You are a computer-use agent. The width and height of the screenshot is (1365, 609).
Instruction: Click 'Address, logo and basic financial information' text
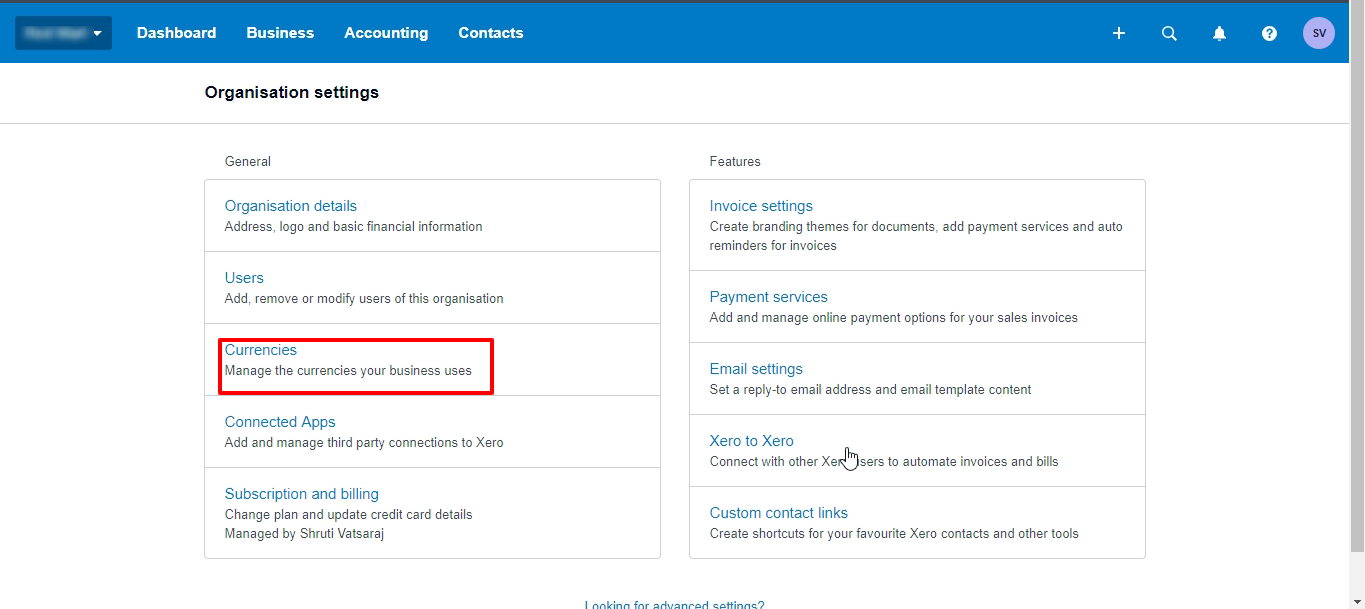(354, 227)
